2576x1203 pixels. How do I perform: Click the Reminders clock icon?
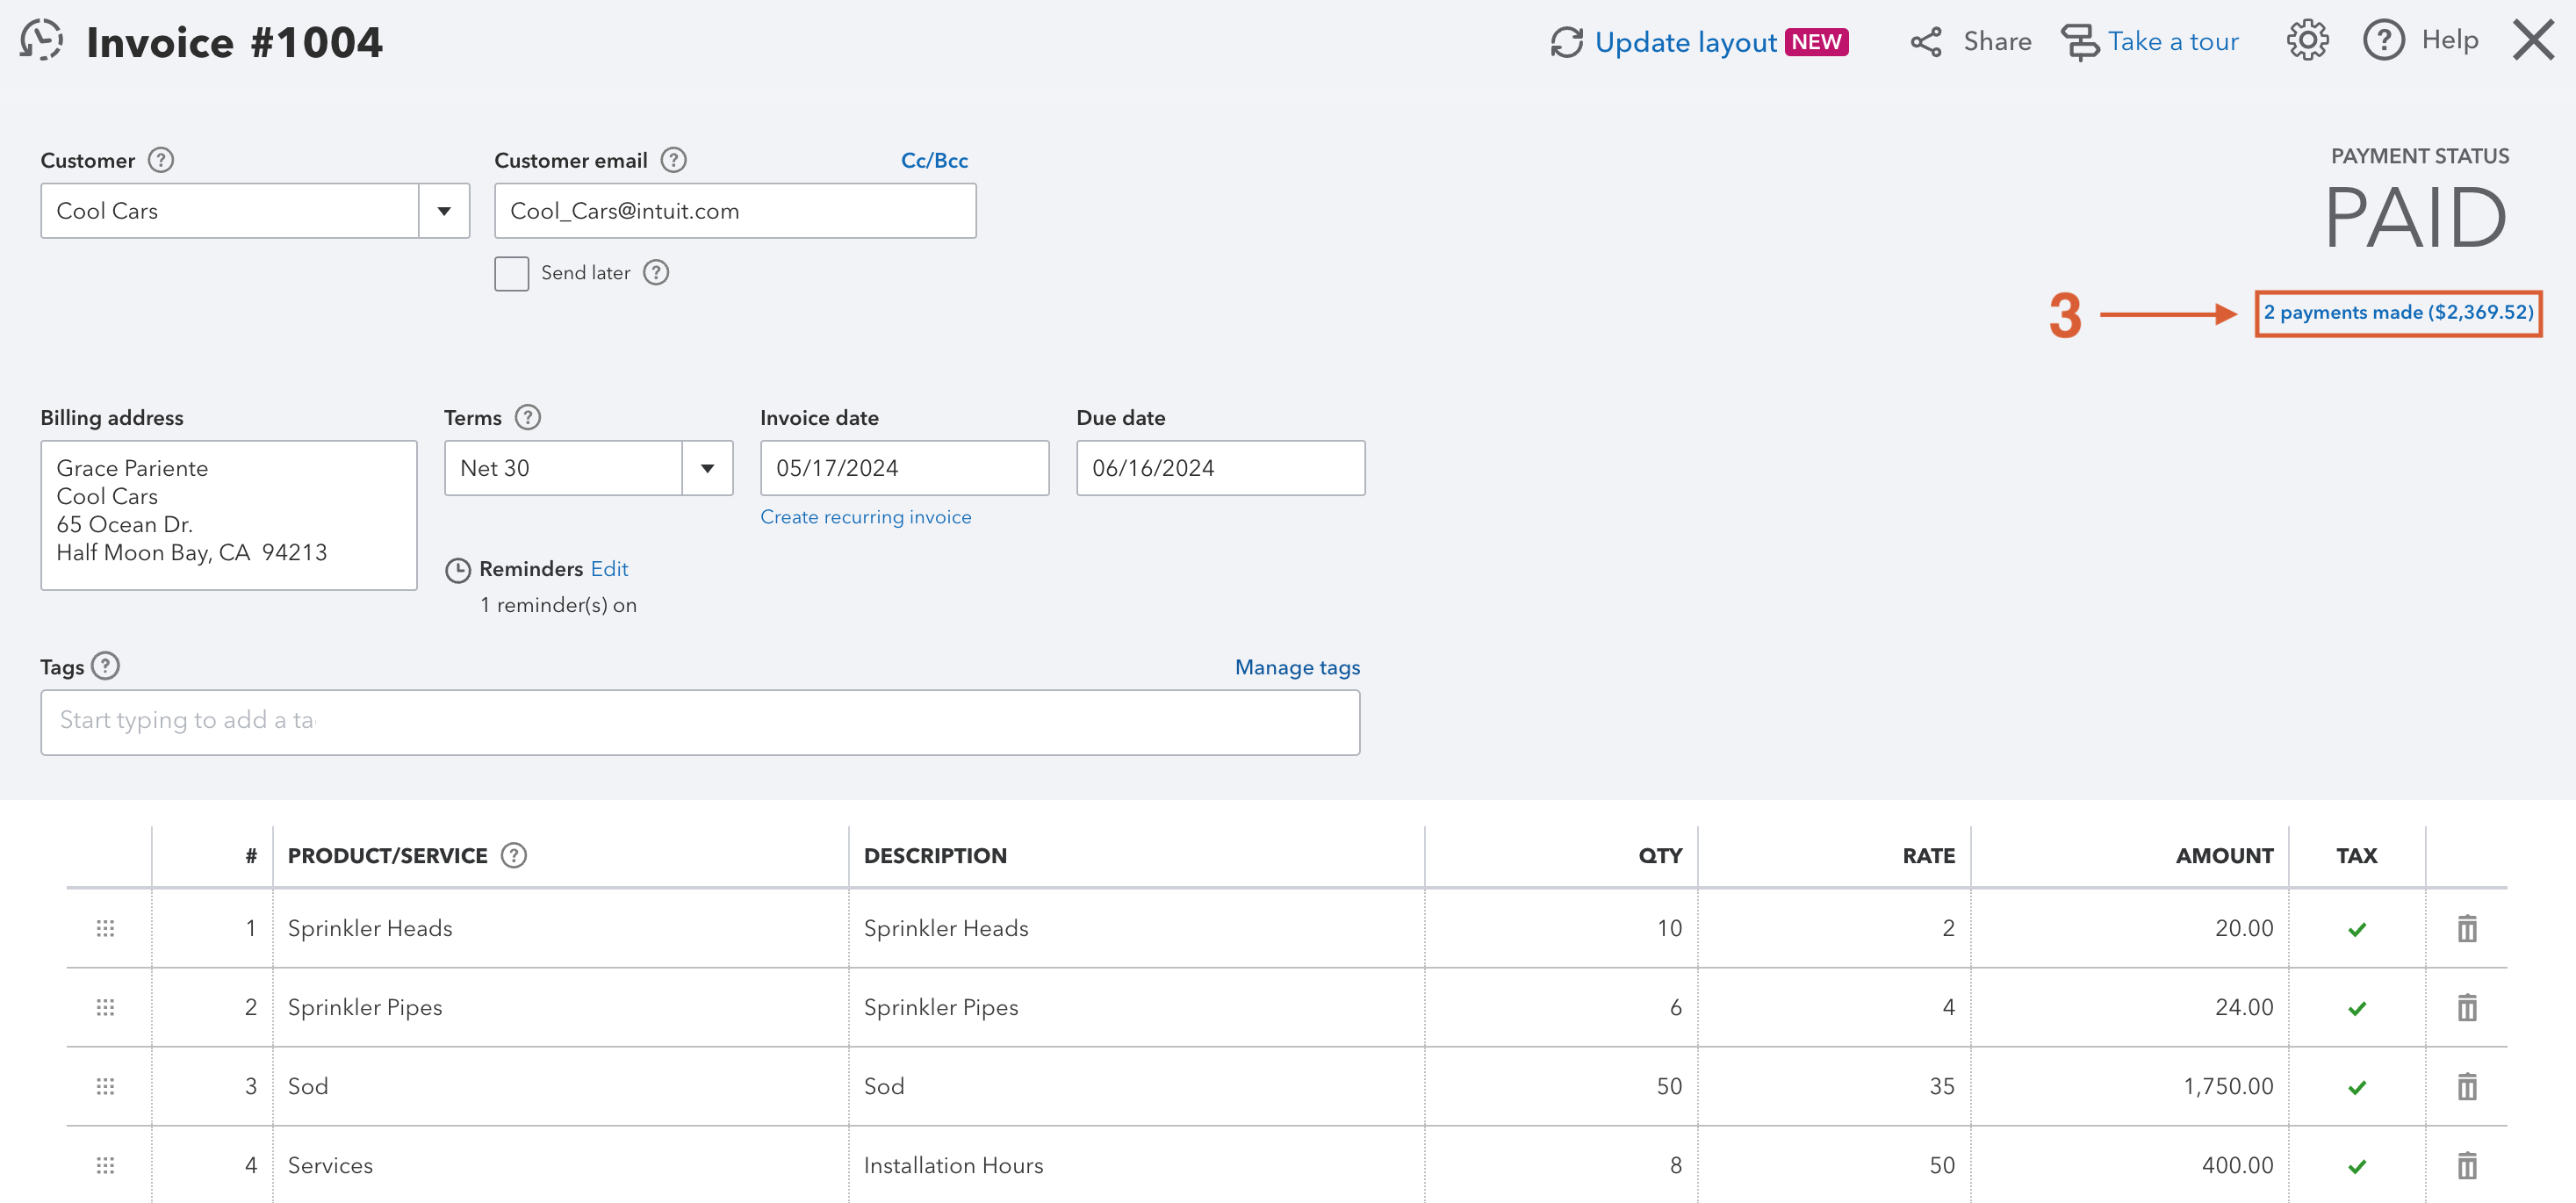(x=458, y=570)
